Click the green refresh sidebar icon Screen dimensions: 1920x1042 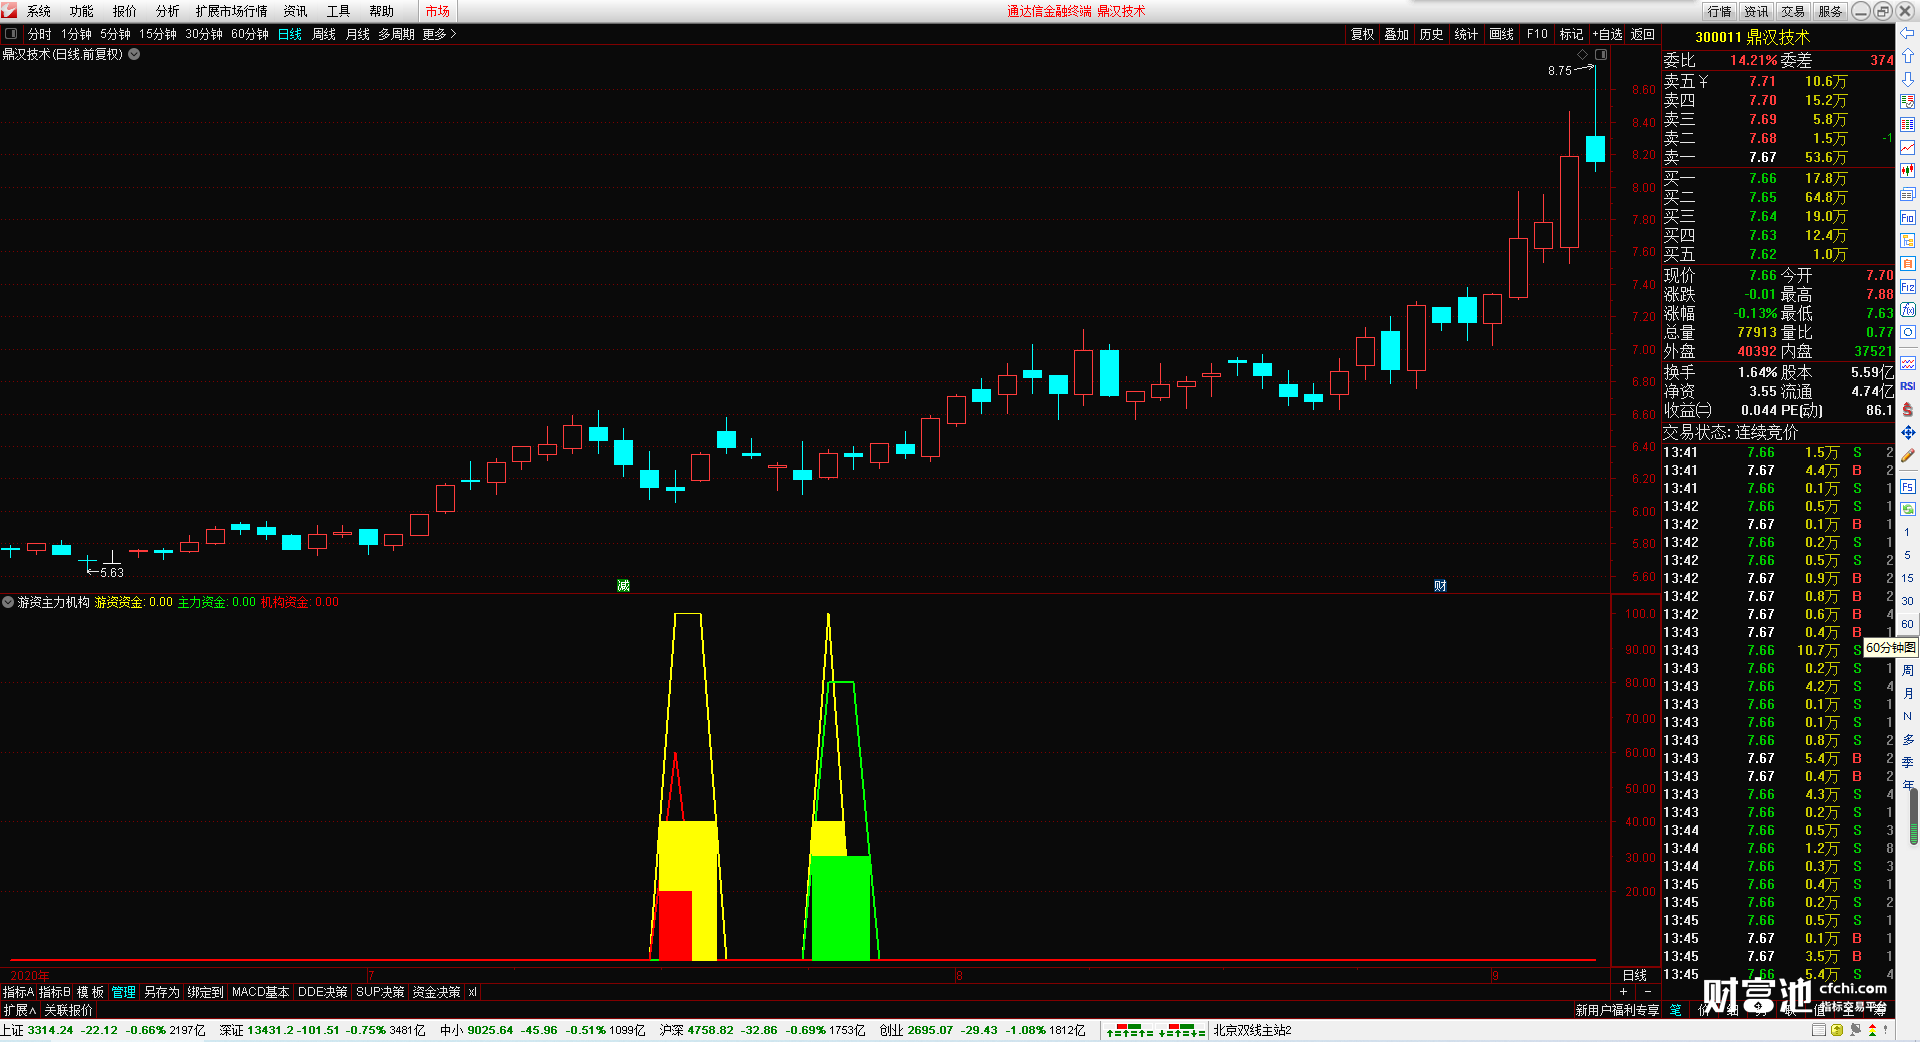(x=1908, y=509)
